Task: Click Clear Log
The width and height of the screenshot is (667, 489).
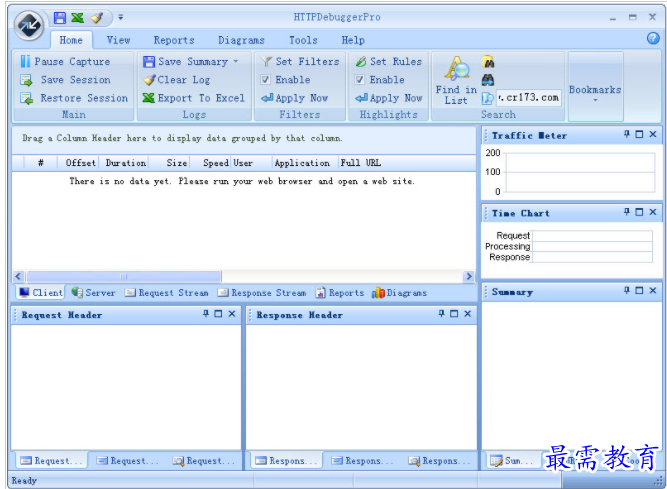Action: (177, 80)
